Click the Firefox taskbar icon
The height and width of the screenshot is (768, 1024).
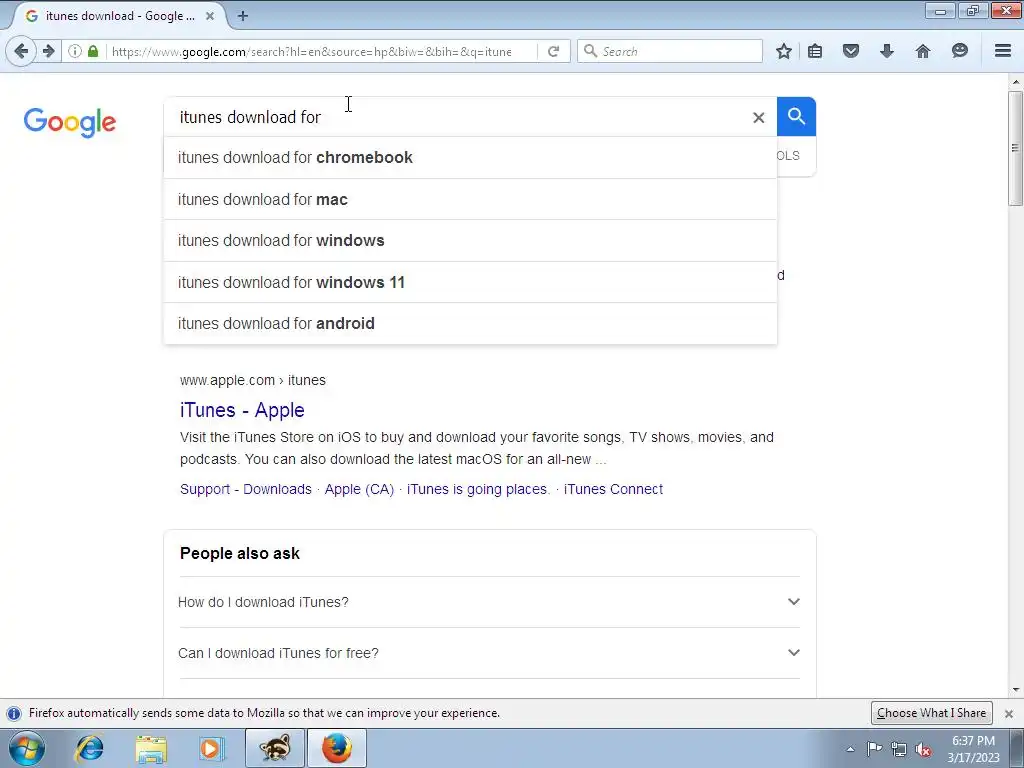tap(336, 748)
